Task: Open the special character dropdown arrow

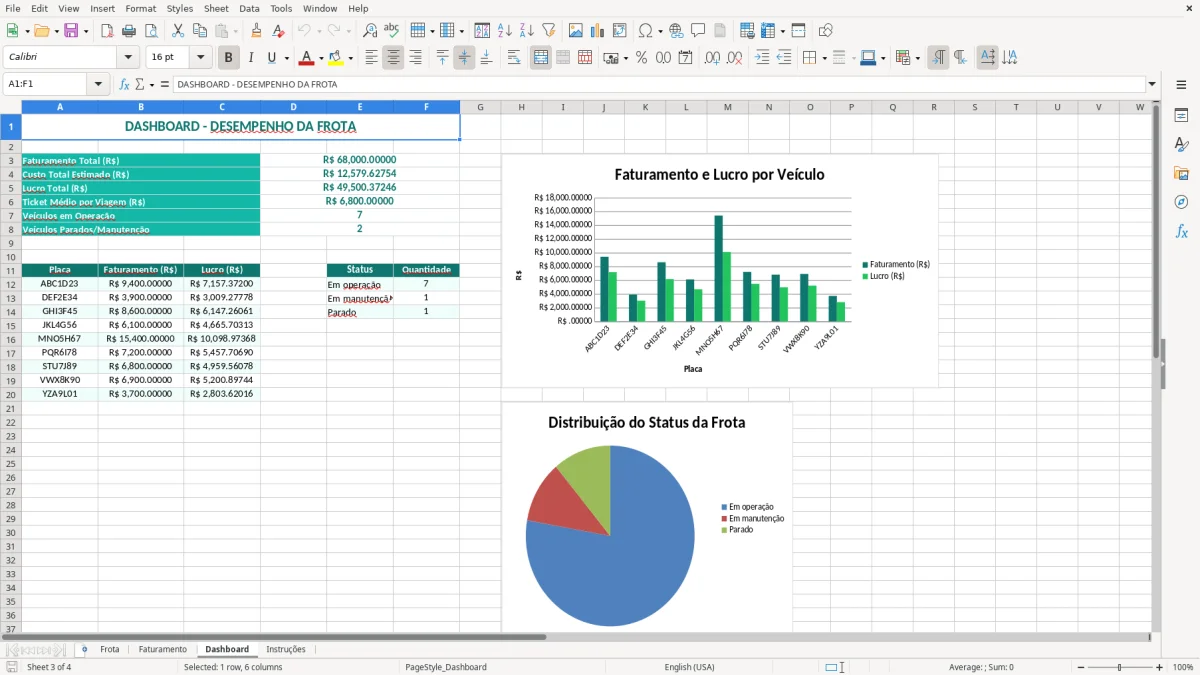Action: point(659,31)
